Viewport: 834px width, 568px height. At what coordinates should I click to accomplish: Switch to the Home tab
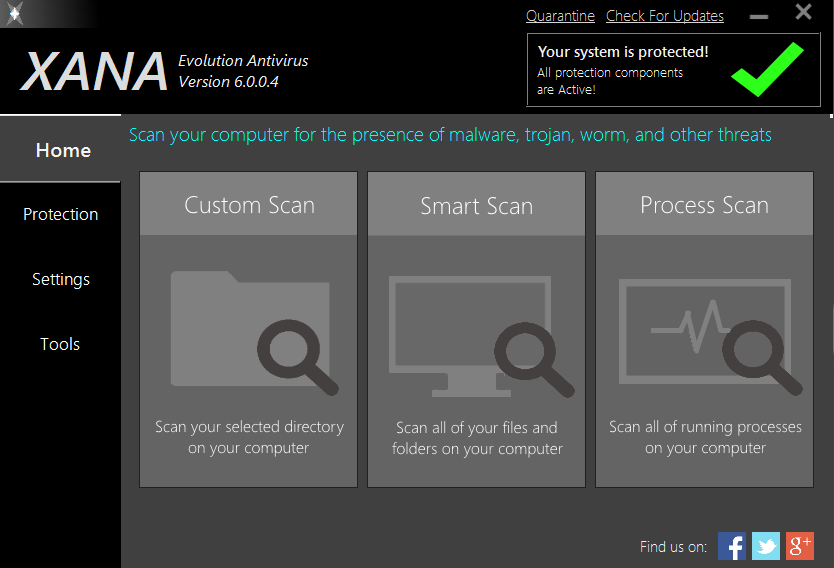[x=62, y=150]
